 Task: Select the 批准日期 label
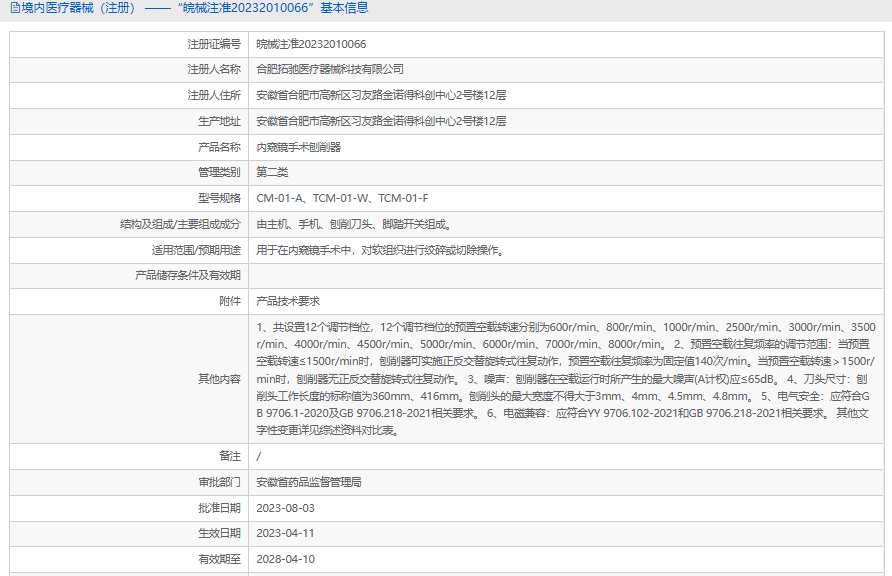coord(220,508)
